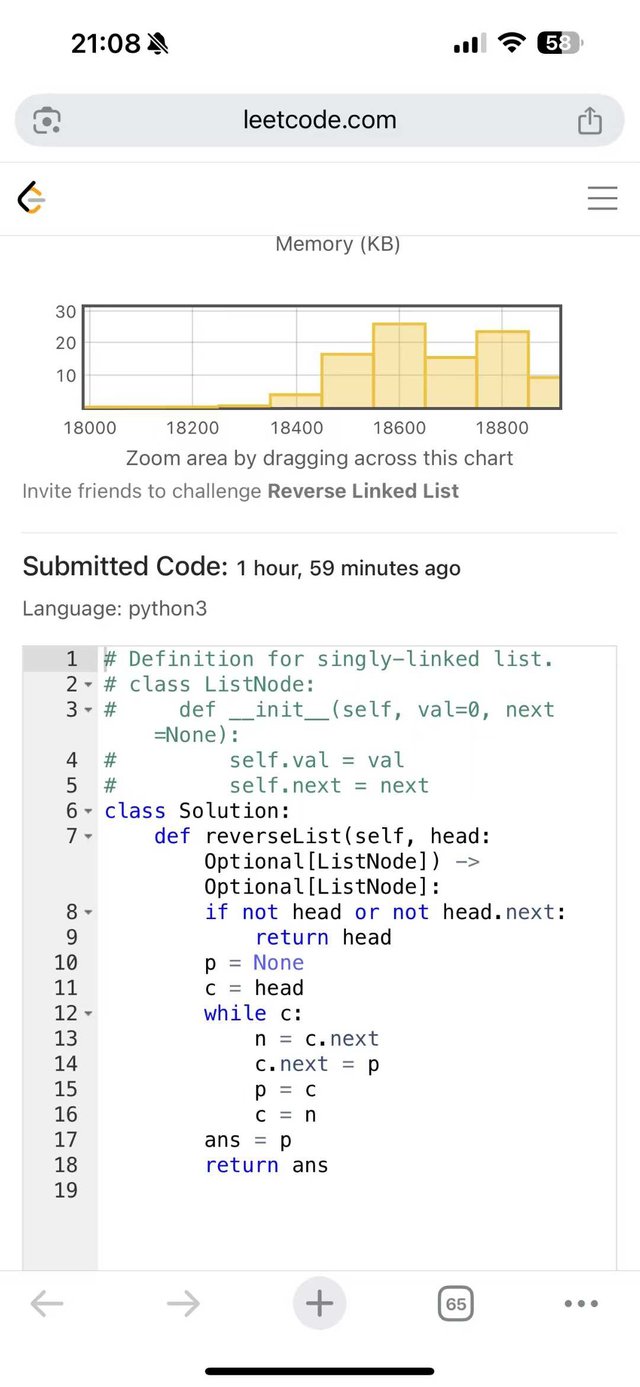Click the 'n = c.next' code line
This screenshot has height=1387, width=640.
tap(317, 1038)
